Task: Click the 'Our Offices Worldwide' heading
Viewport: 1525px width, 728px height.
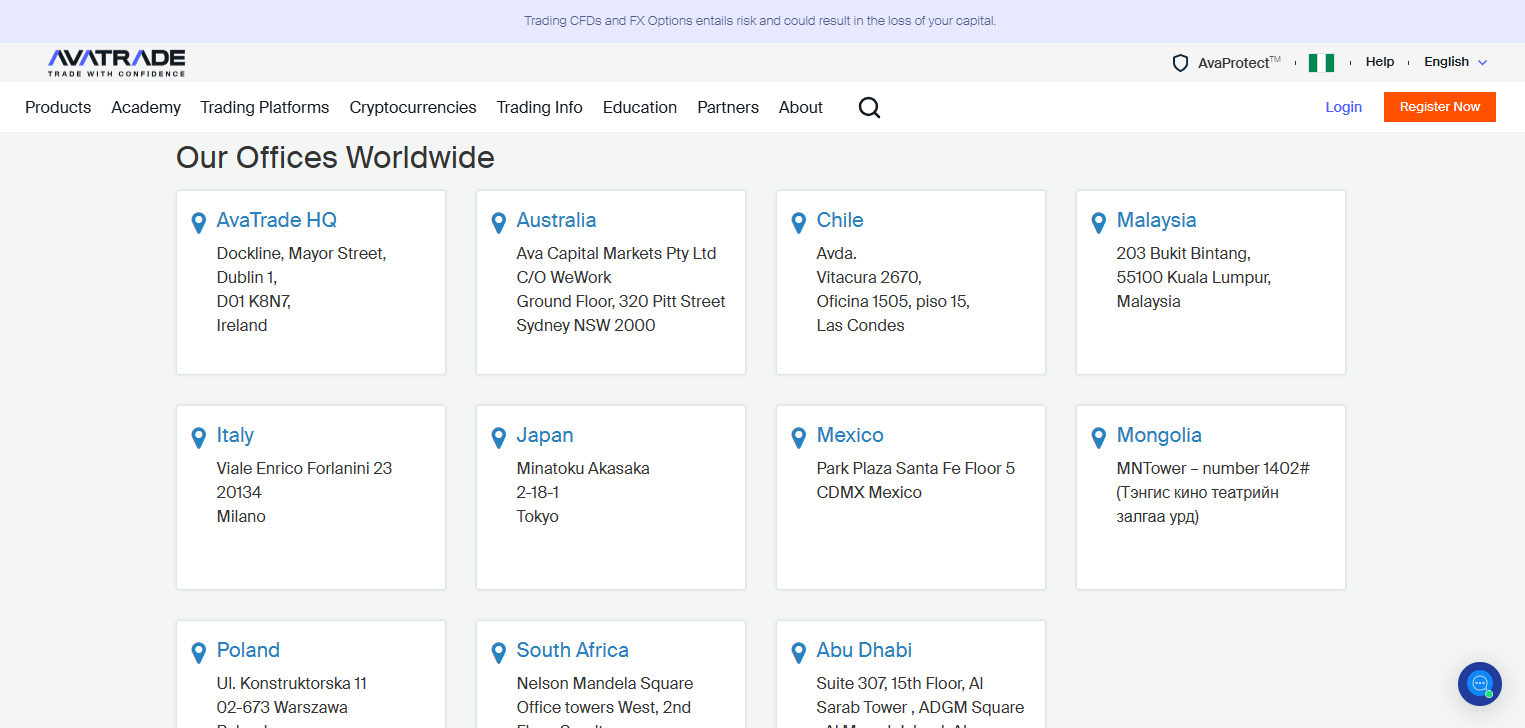Action: (x=335, y=158)
